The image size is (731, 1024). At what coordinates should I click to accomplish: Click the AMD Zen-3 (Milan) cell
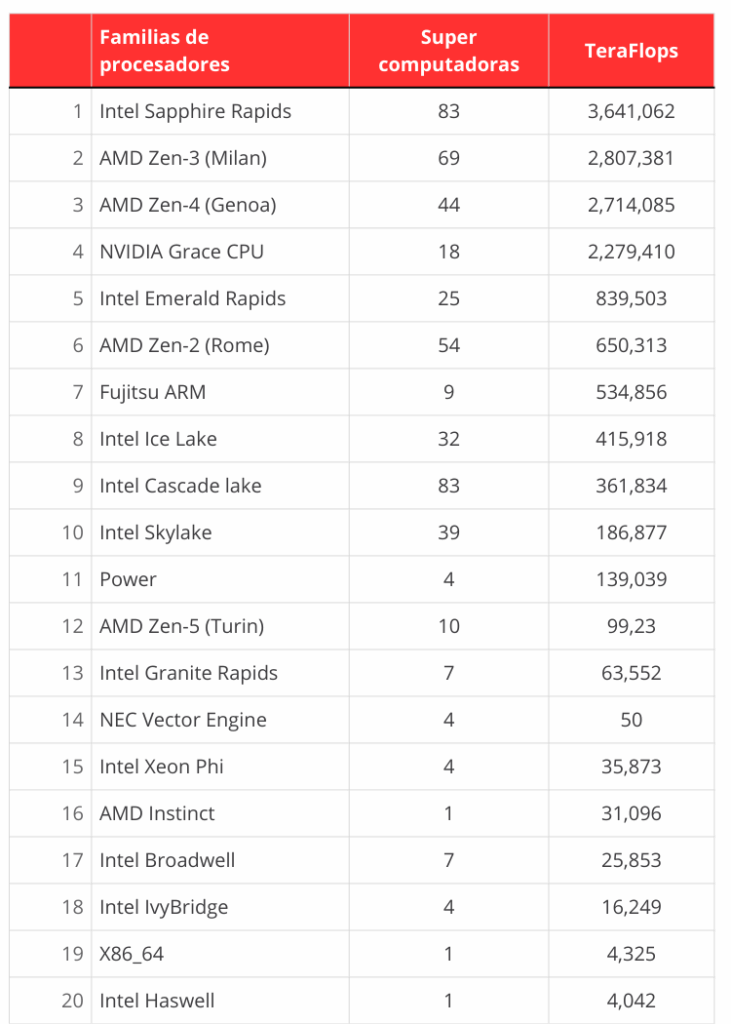(x=183, y=158)
